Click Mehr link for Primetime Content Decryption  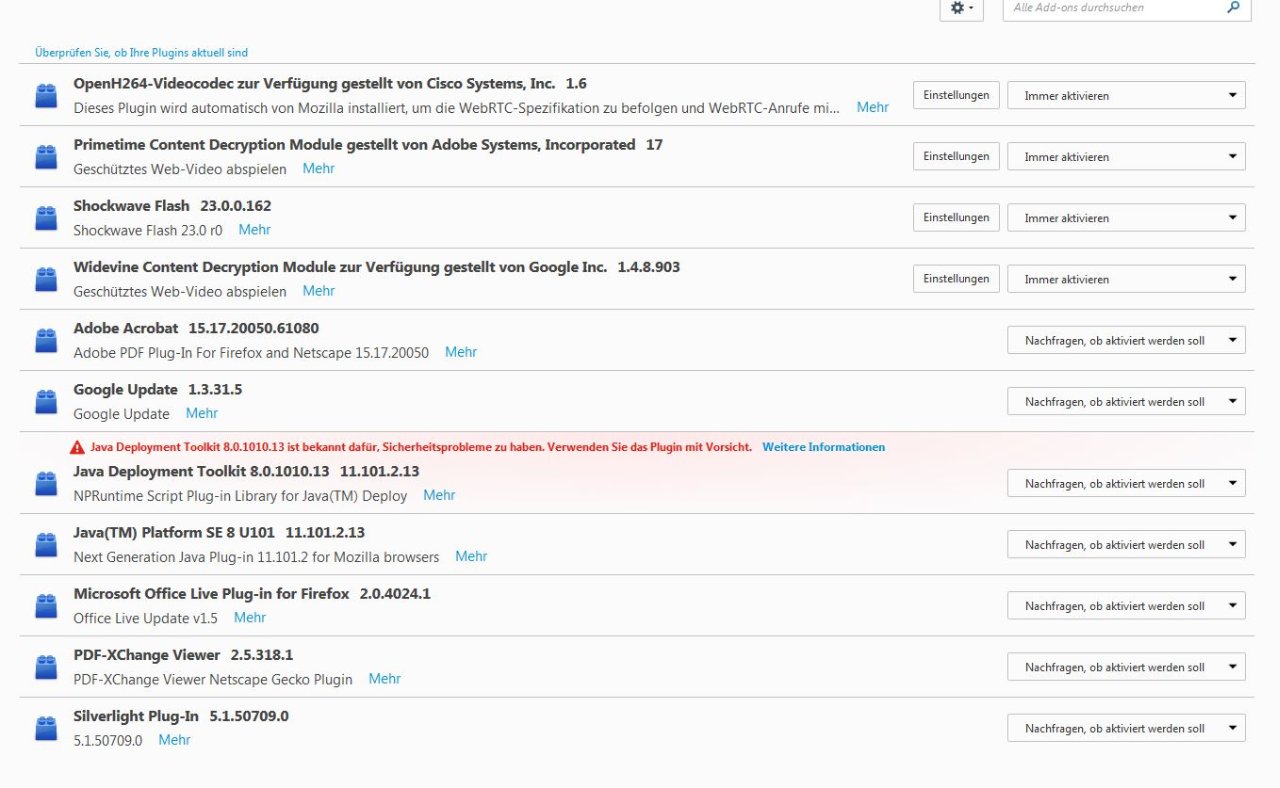(319, 168)
